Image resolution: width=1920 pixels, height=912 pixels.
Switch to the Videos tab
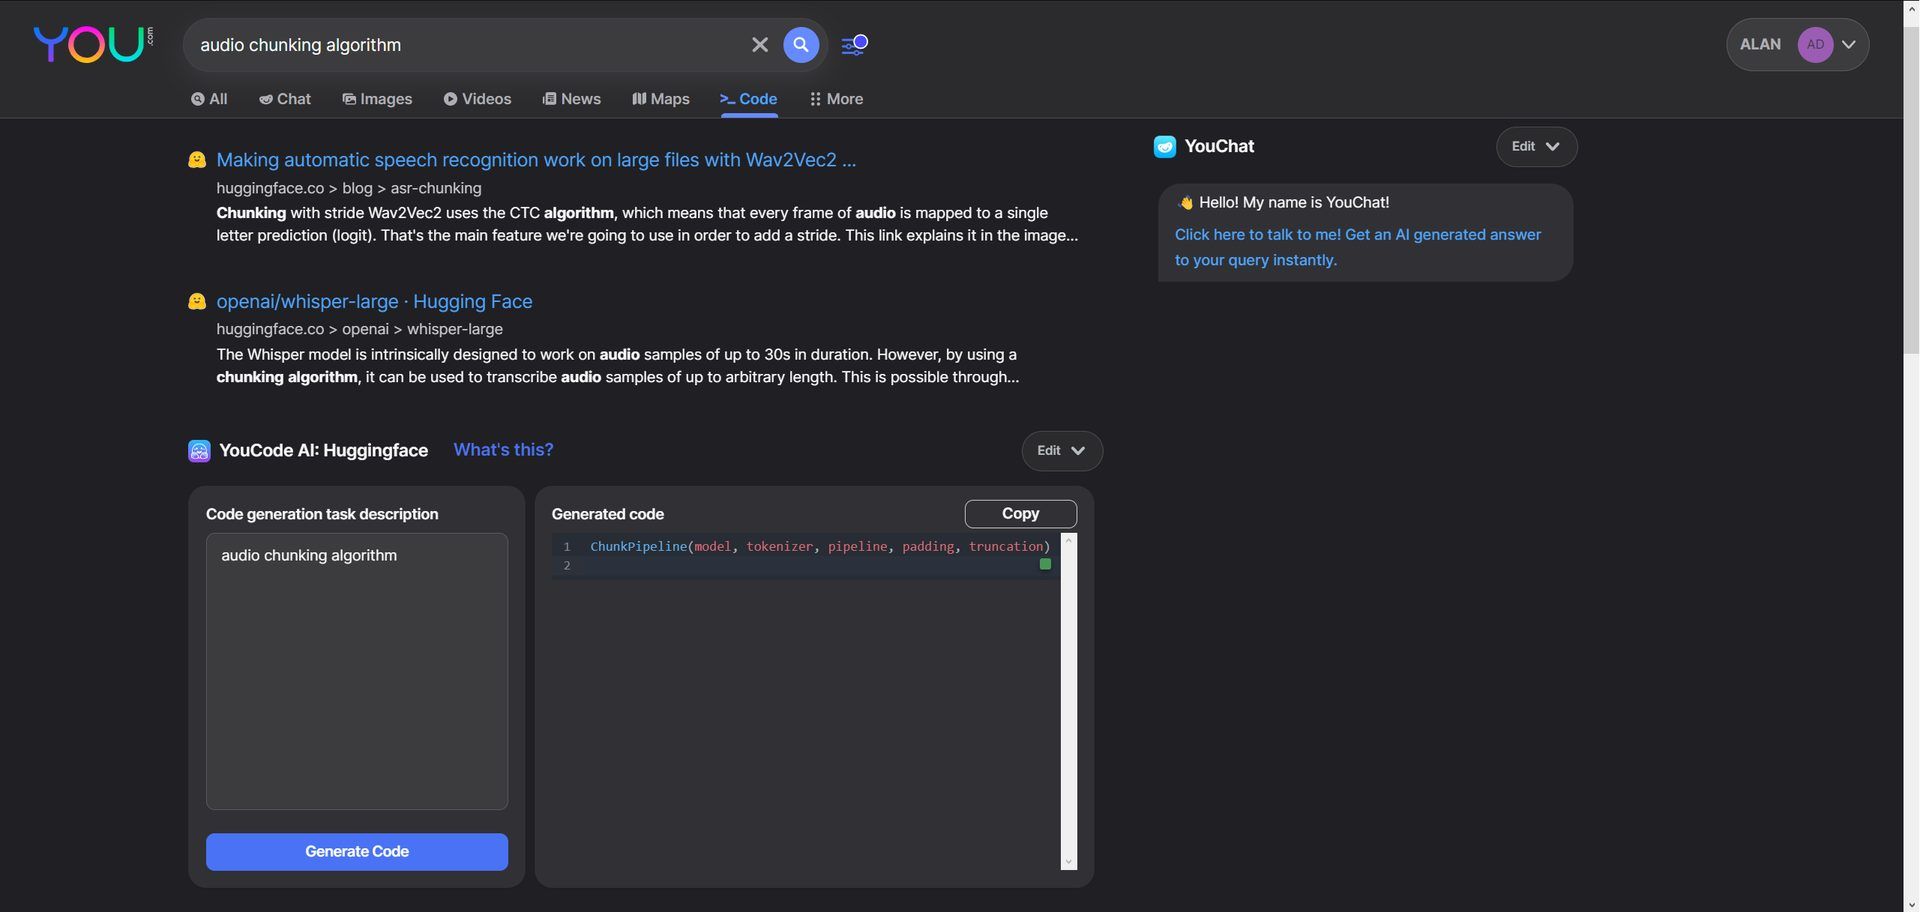click(478, 99)
